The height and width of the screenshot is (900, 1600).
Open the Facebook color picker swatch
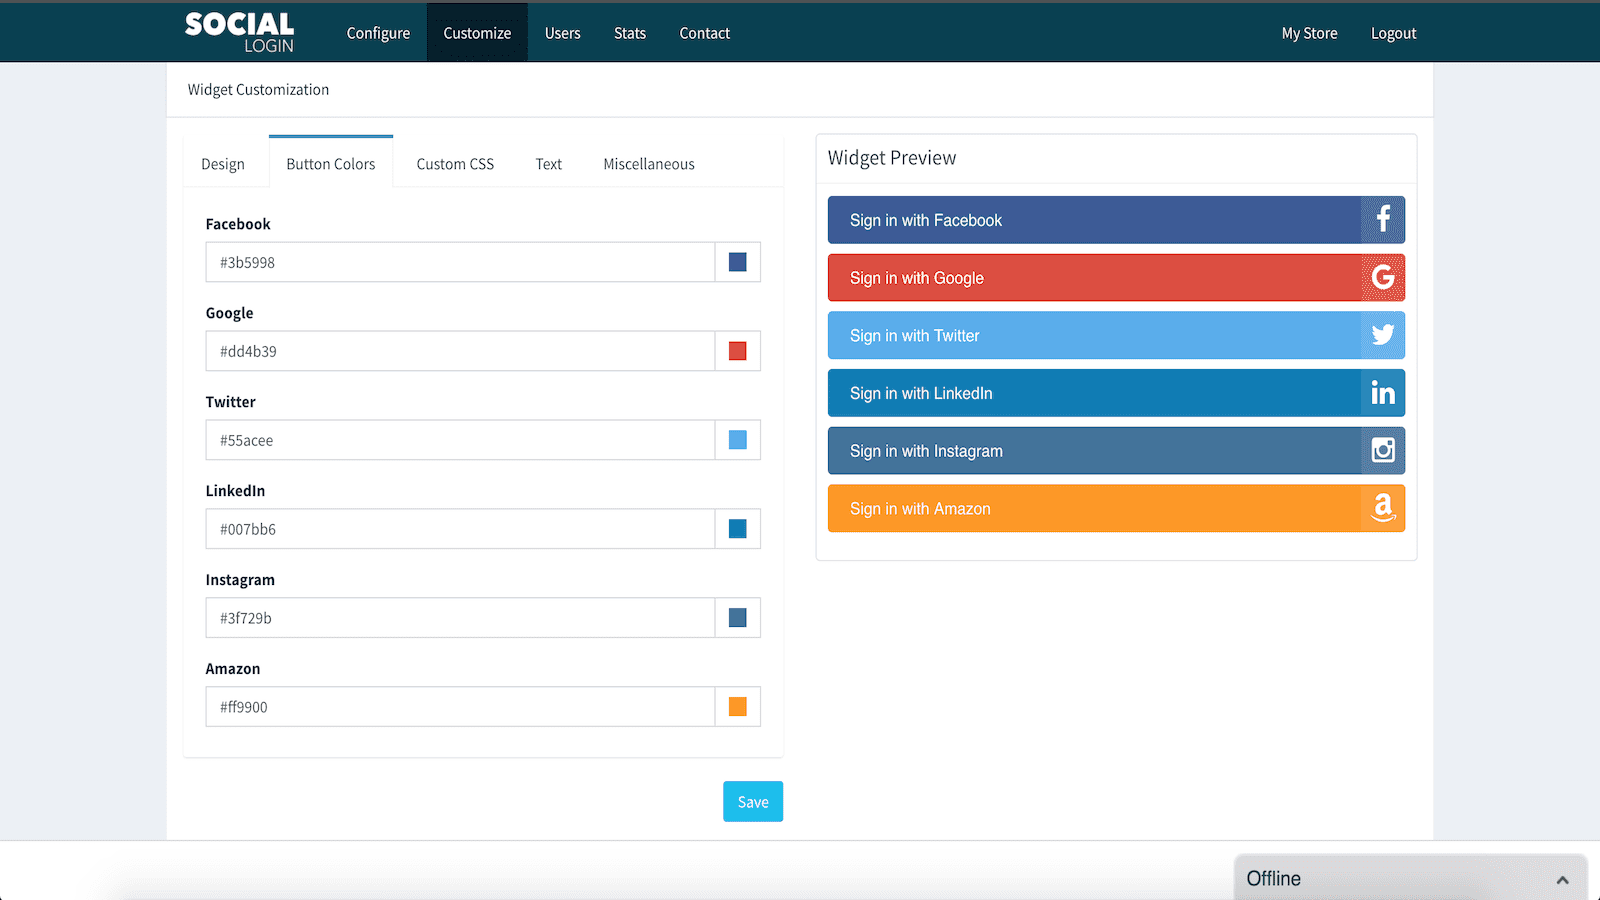[x=738, y=262]
